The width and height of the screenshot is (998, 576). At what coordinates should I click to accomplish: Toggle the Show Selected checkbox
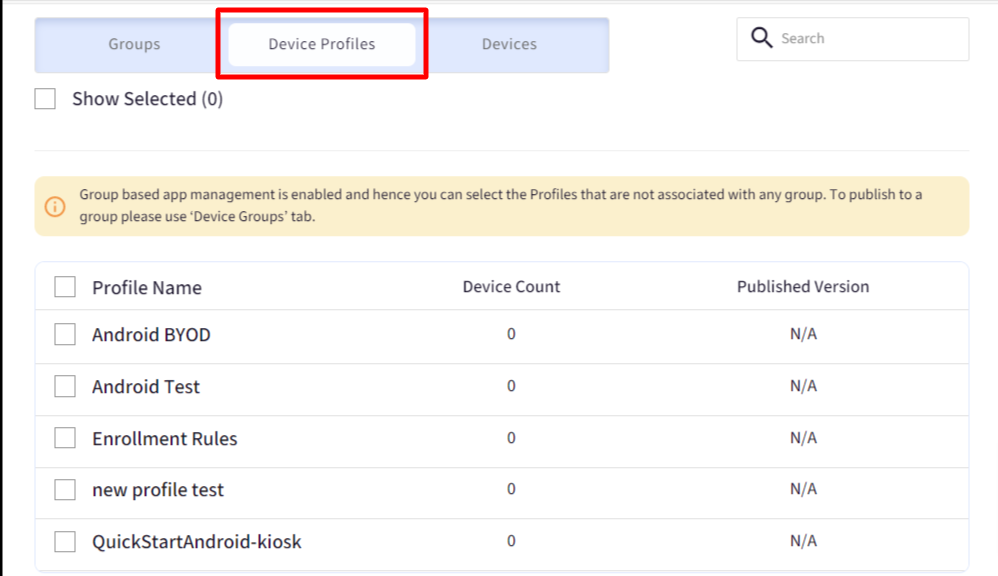click(x=45, y=99)
